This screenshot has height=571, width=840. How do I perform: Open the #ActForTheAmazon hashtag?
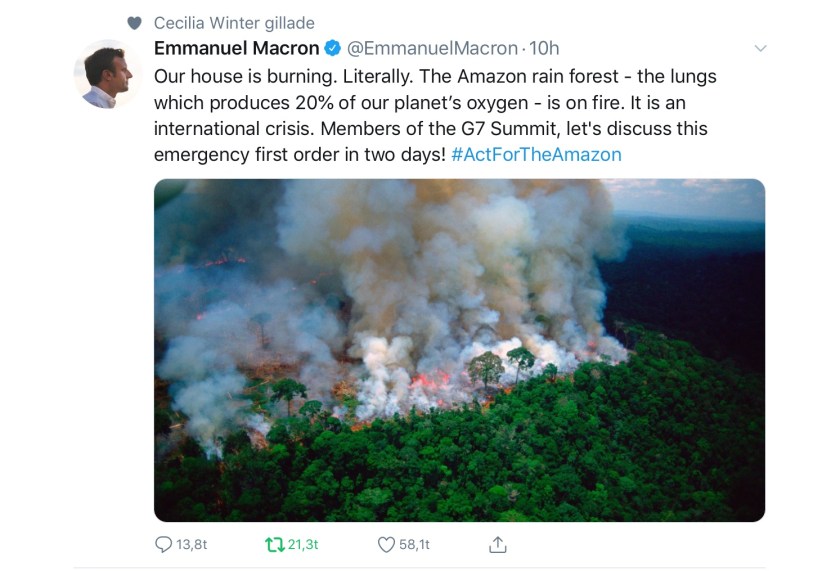click(536, 154)
